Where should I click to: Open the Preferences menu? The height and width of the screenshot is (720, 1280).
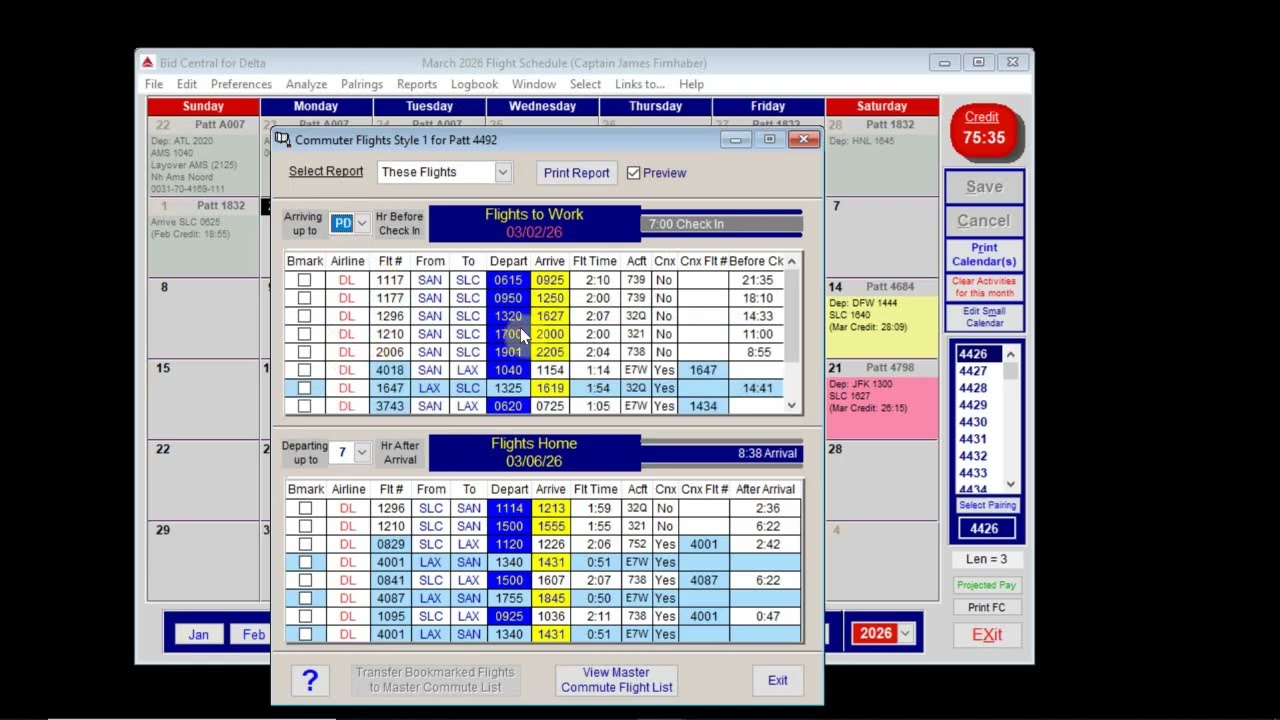241,84
